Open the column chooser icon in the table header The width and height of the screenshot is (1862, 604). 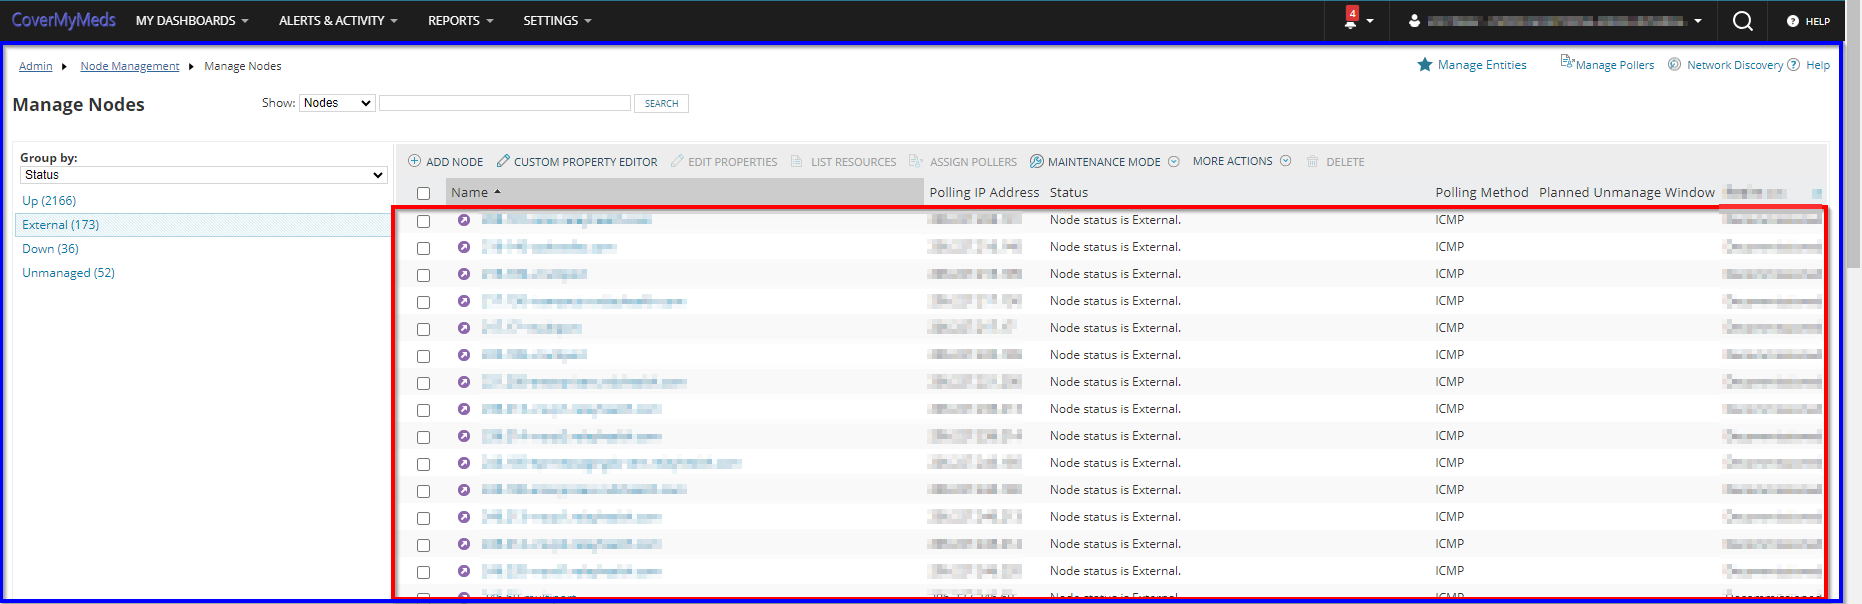[1817, 193]
